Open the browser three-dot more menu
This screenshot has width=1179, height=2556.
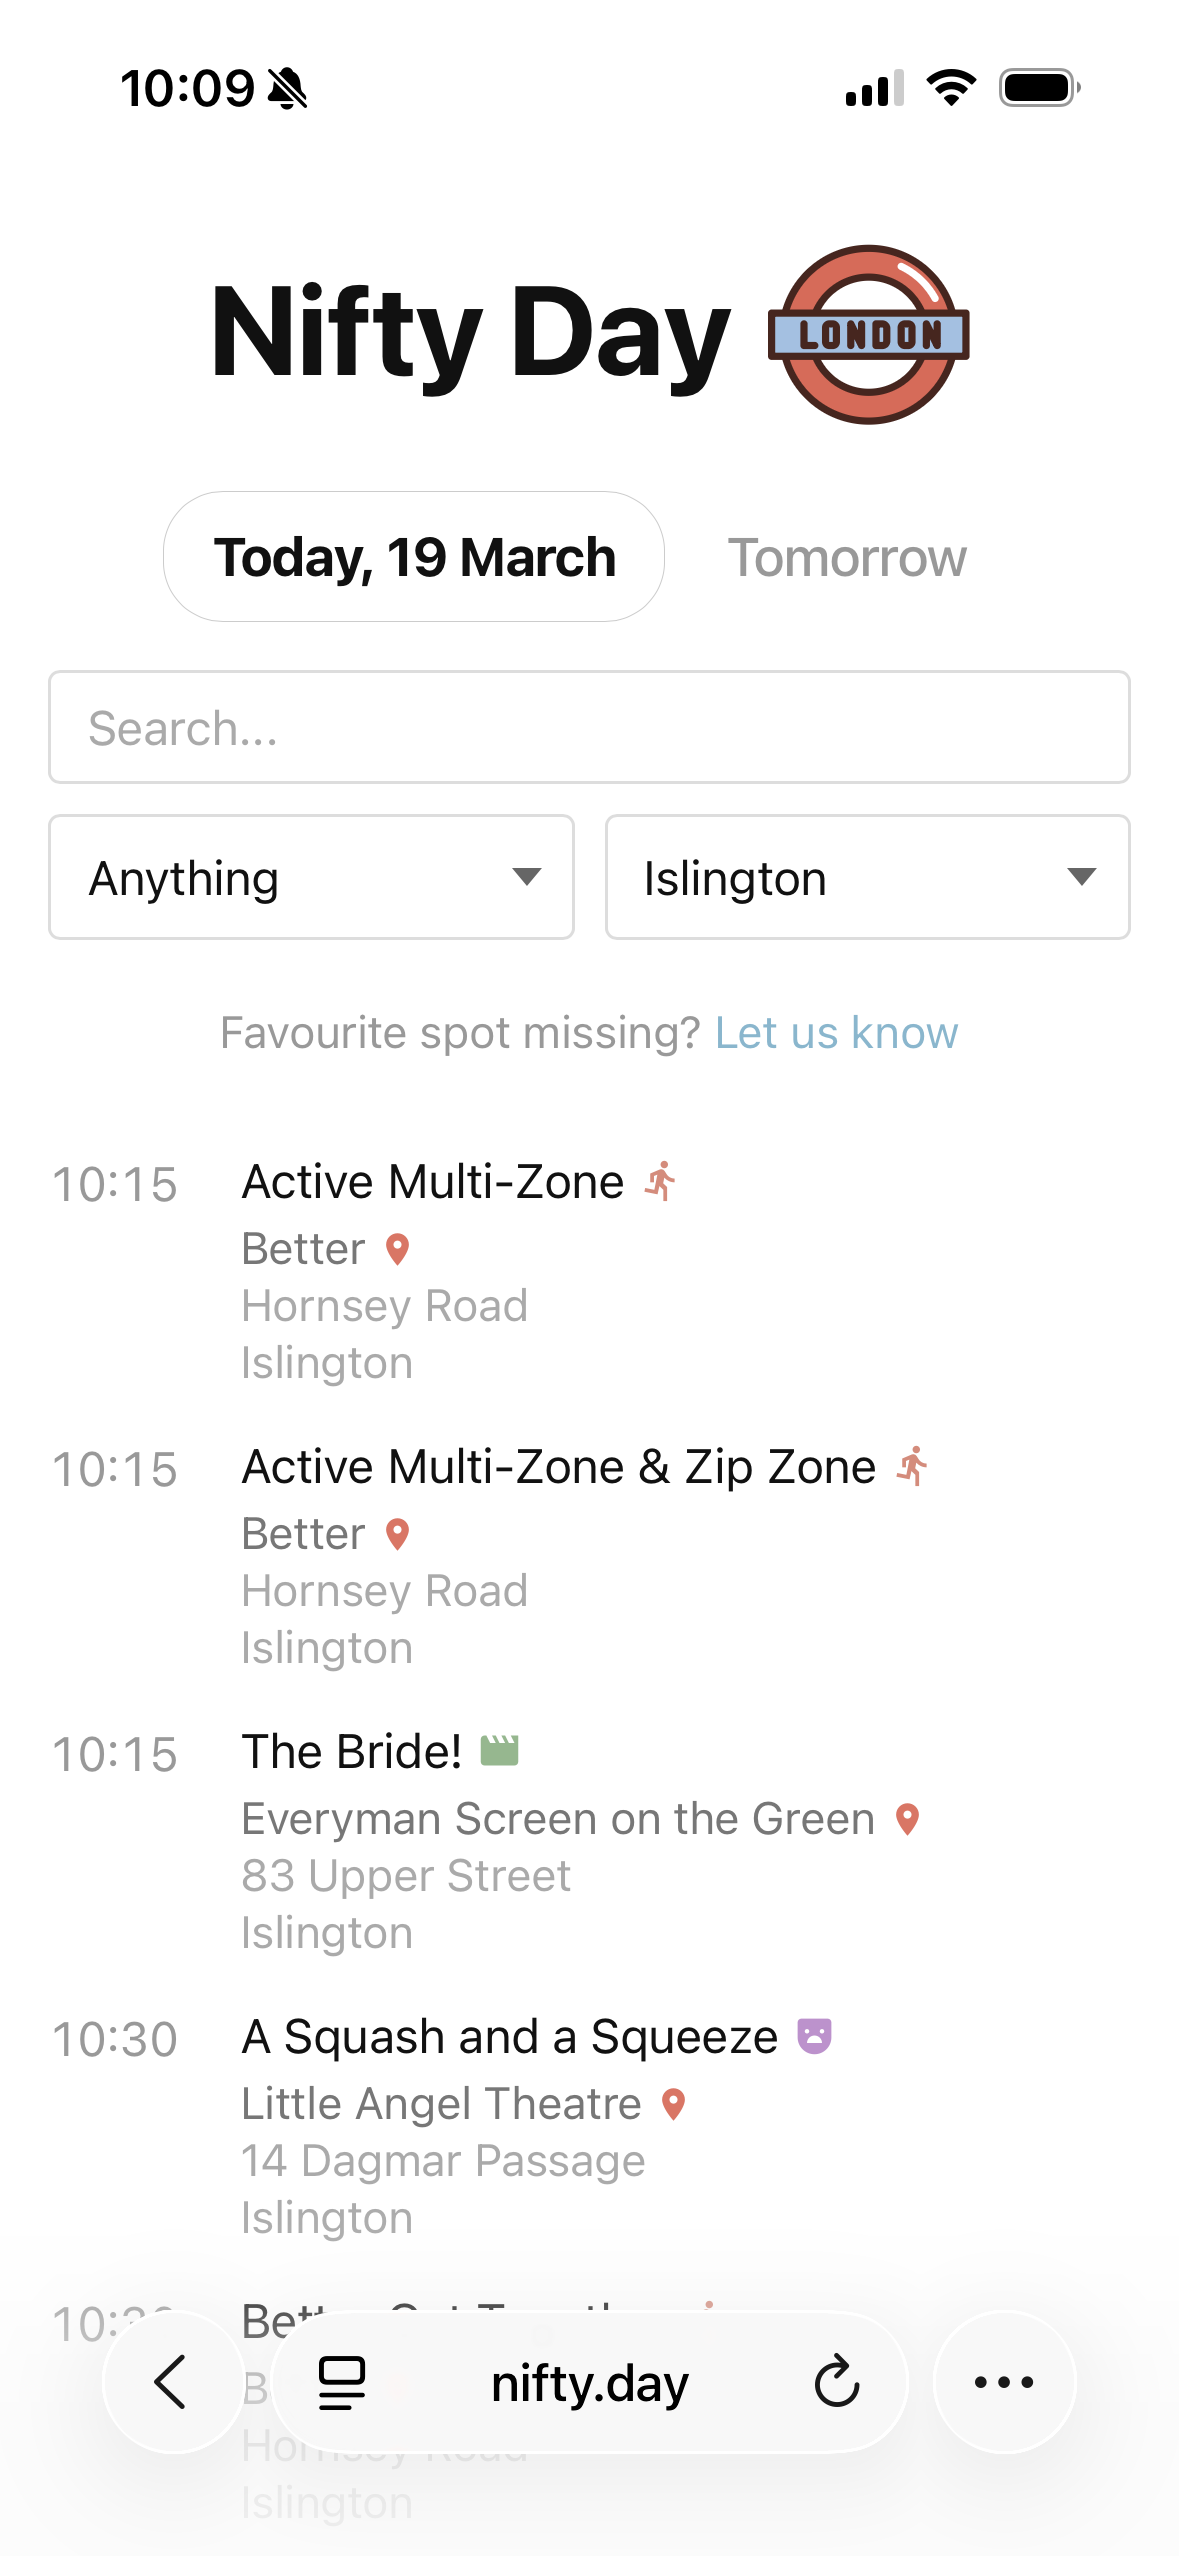(1003, 2382)
